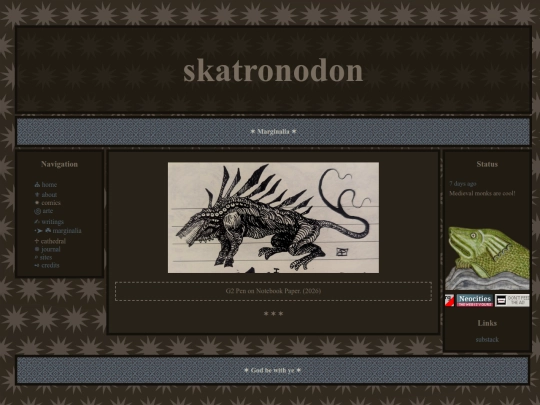Click the red and white badge

tap(449, 300)
